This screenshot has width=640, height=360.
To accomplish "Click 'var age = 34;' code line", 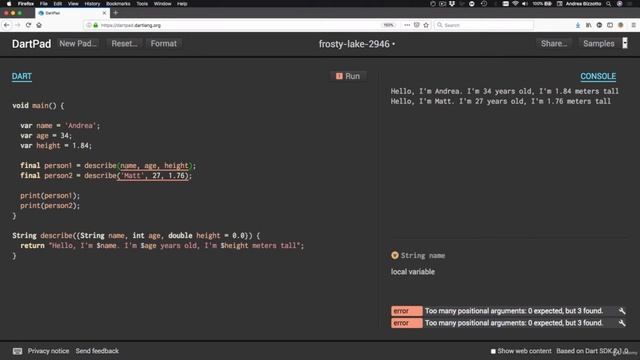I will (x=46, y=136).
